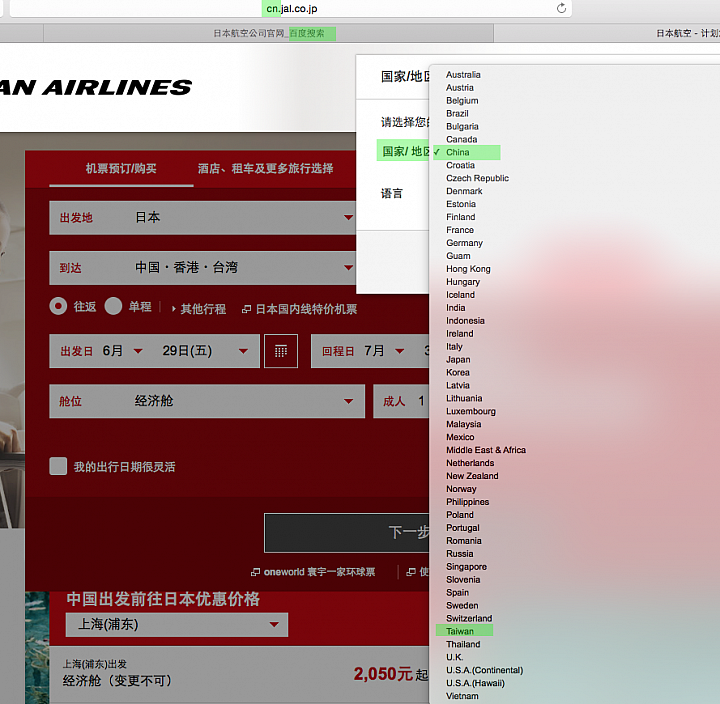Select Luxembourg from the country list
Screen dimensions: 720x704
click(x=471, y=411)
